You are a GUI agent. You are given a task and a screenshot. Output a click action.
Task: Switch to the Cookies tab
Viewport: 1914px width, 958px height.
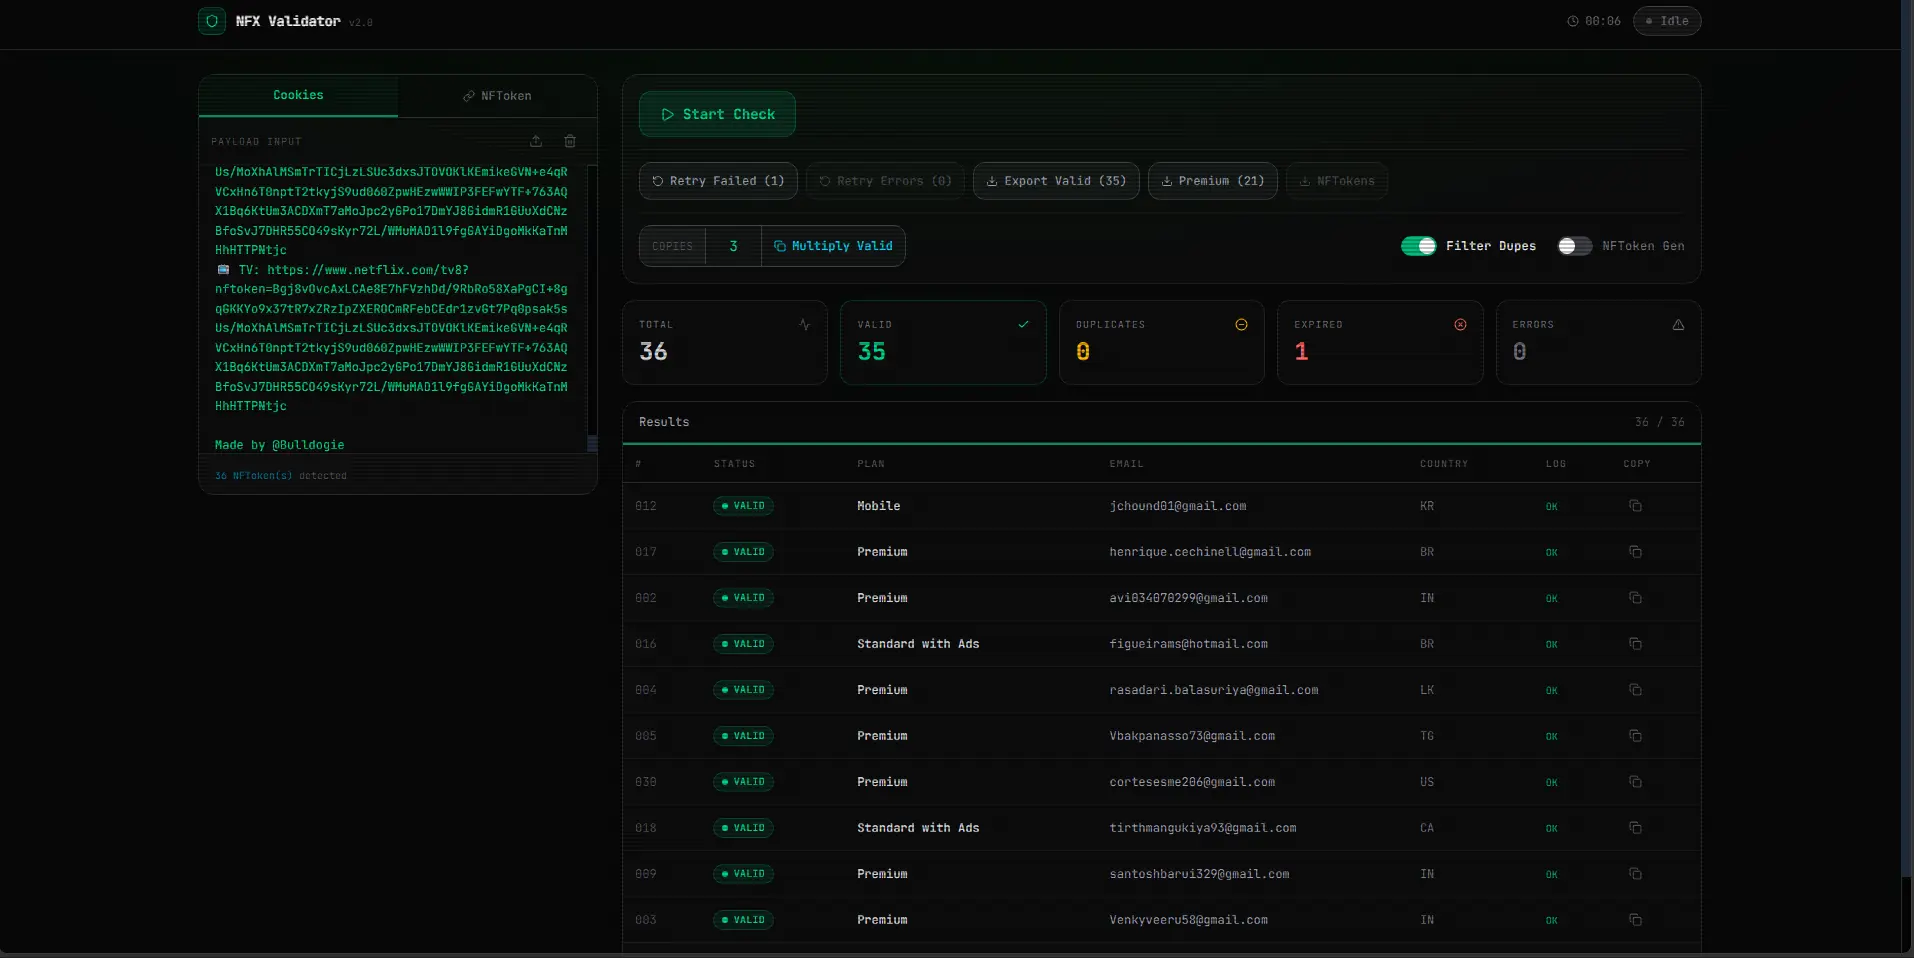(x=298, y=95)
